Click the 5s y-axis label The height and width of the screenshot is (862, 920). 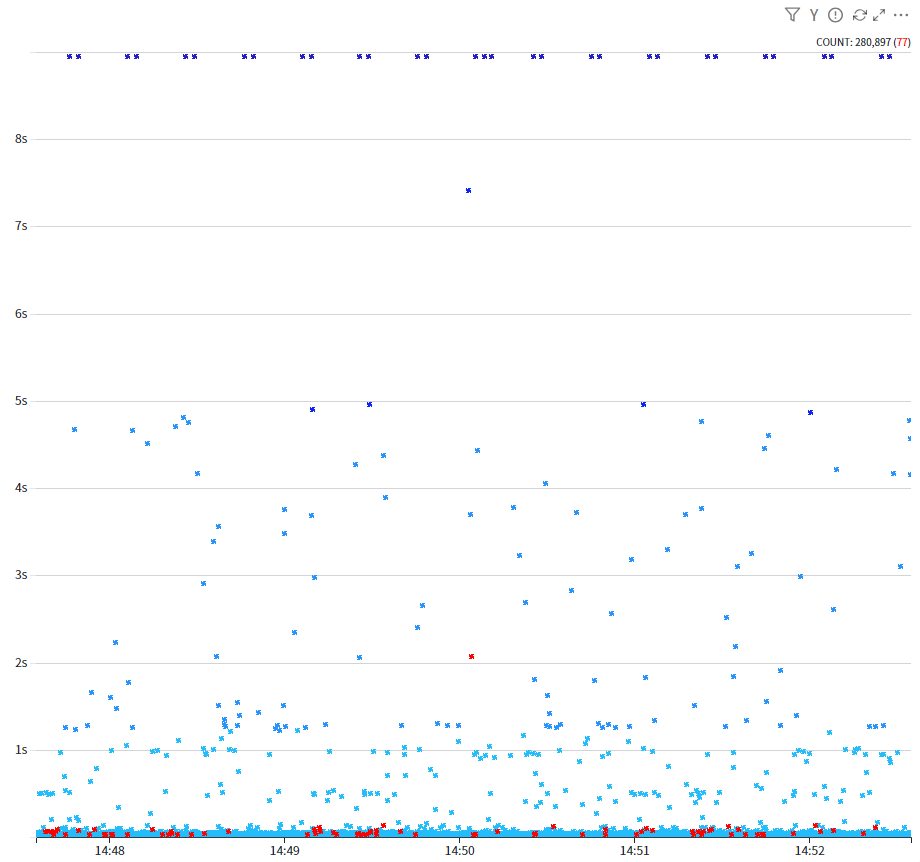[x=21, y=400]
